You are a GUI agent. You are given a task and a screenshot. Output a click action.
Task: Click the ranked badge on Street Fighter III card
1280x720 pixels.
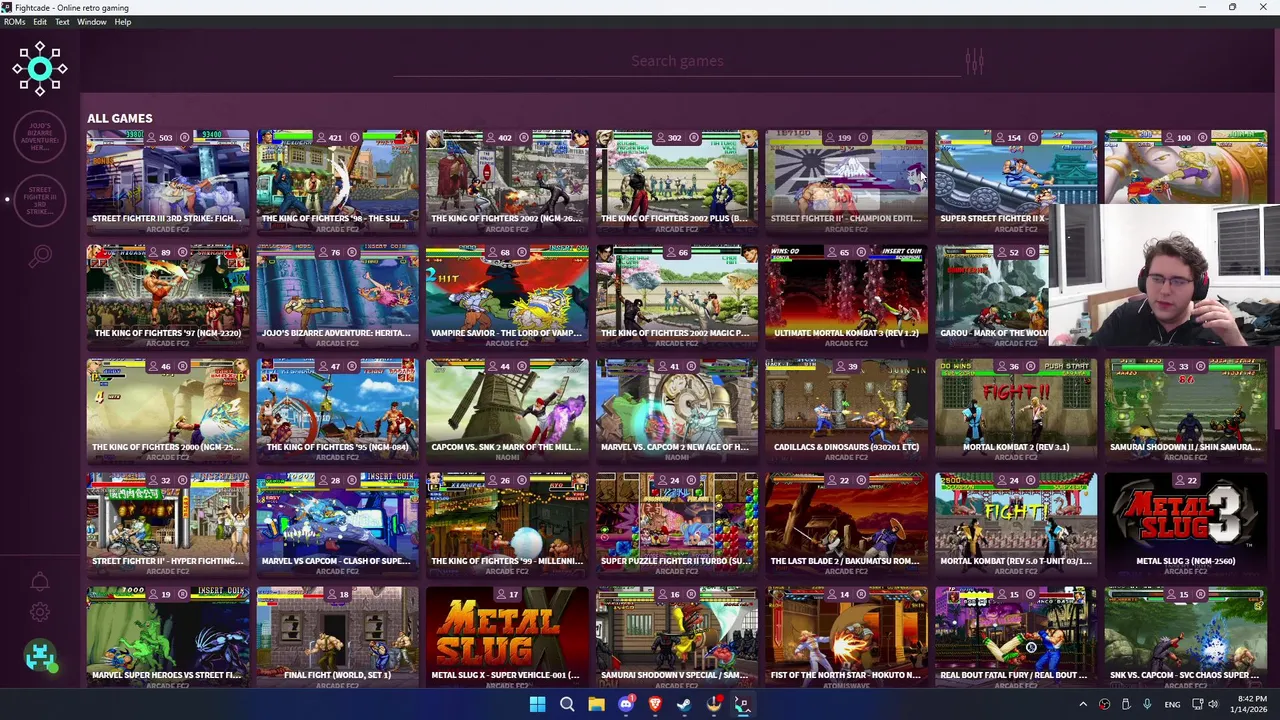point(184,138)
